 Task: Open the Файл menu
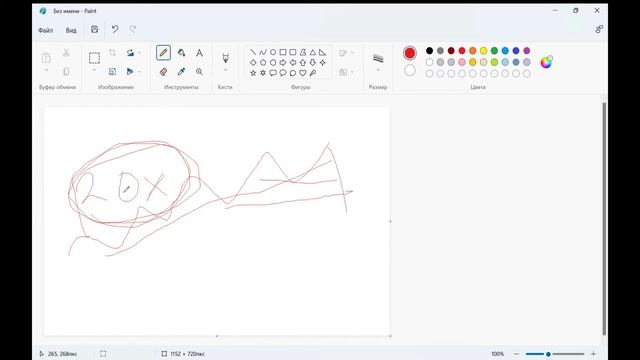coord(46,30)
